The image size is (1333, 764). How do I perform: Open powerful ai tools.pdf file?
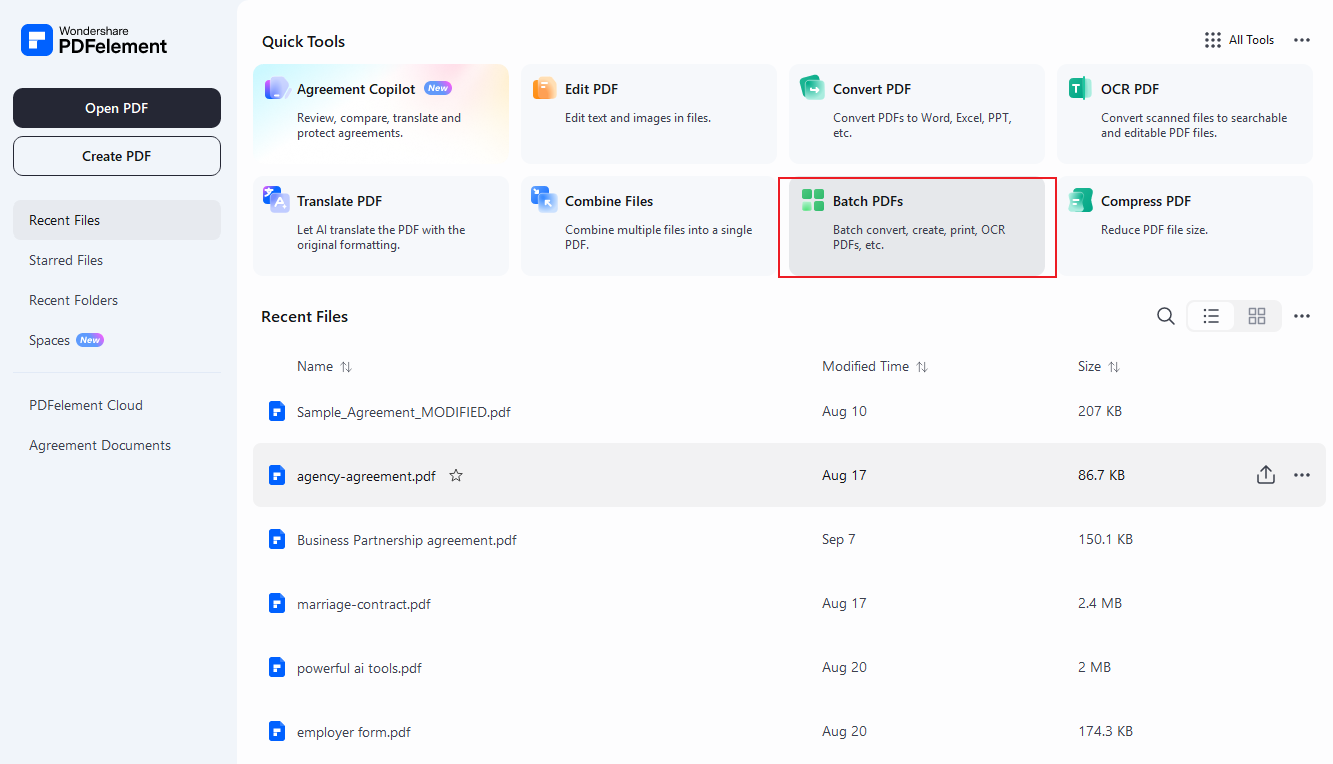[x=359, y=668]
